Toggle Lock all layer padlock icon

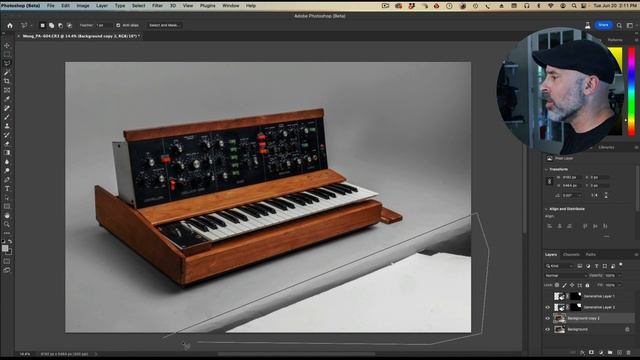587,285
